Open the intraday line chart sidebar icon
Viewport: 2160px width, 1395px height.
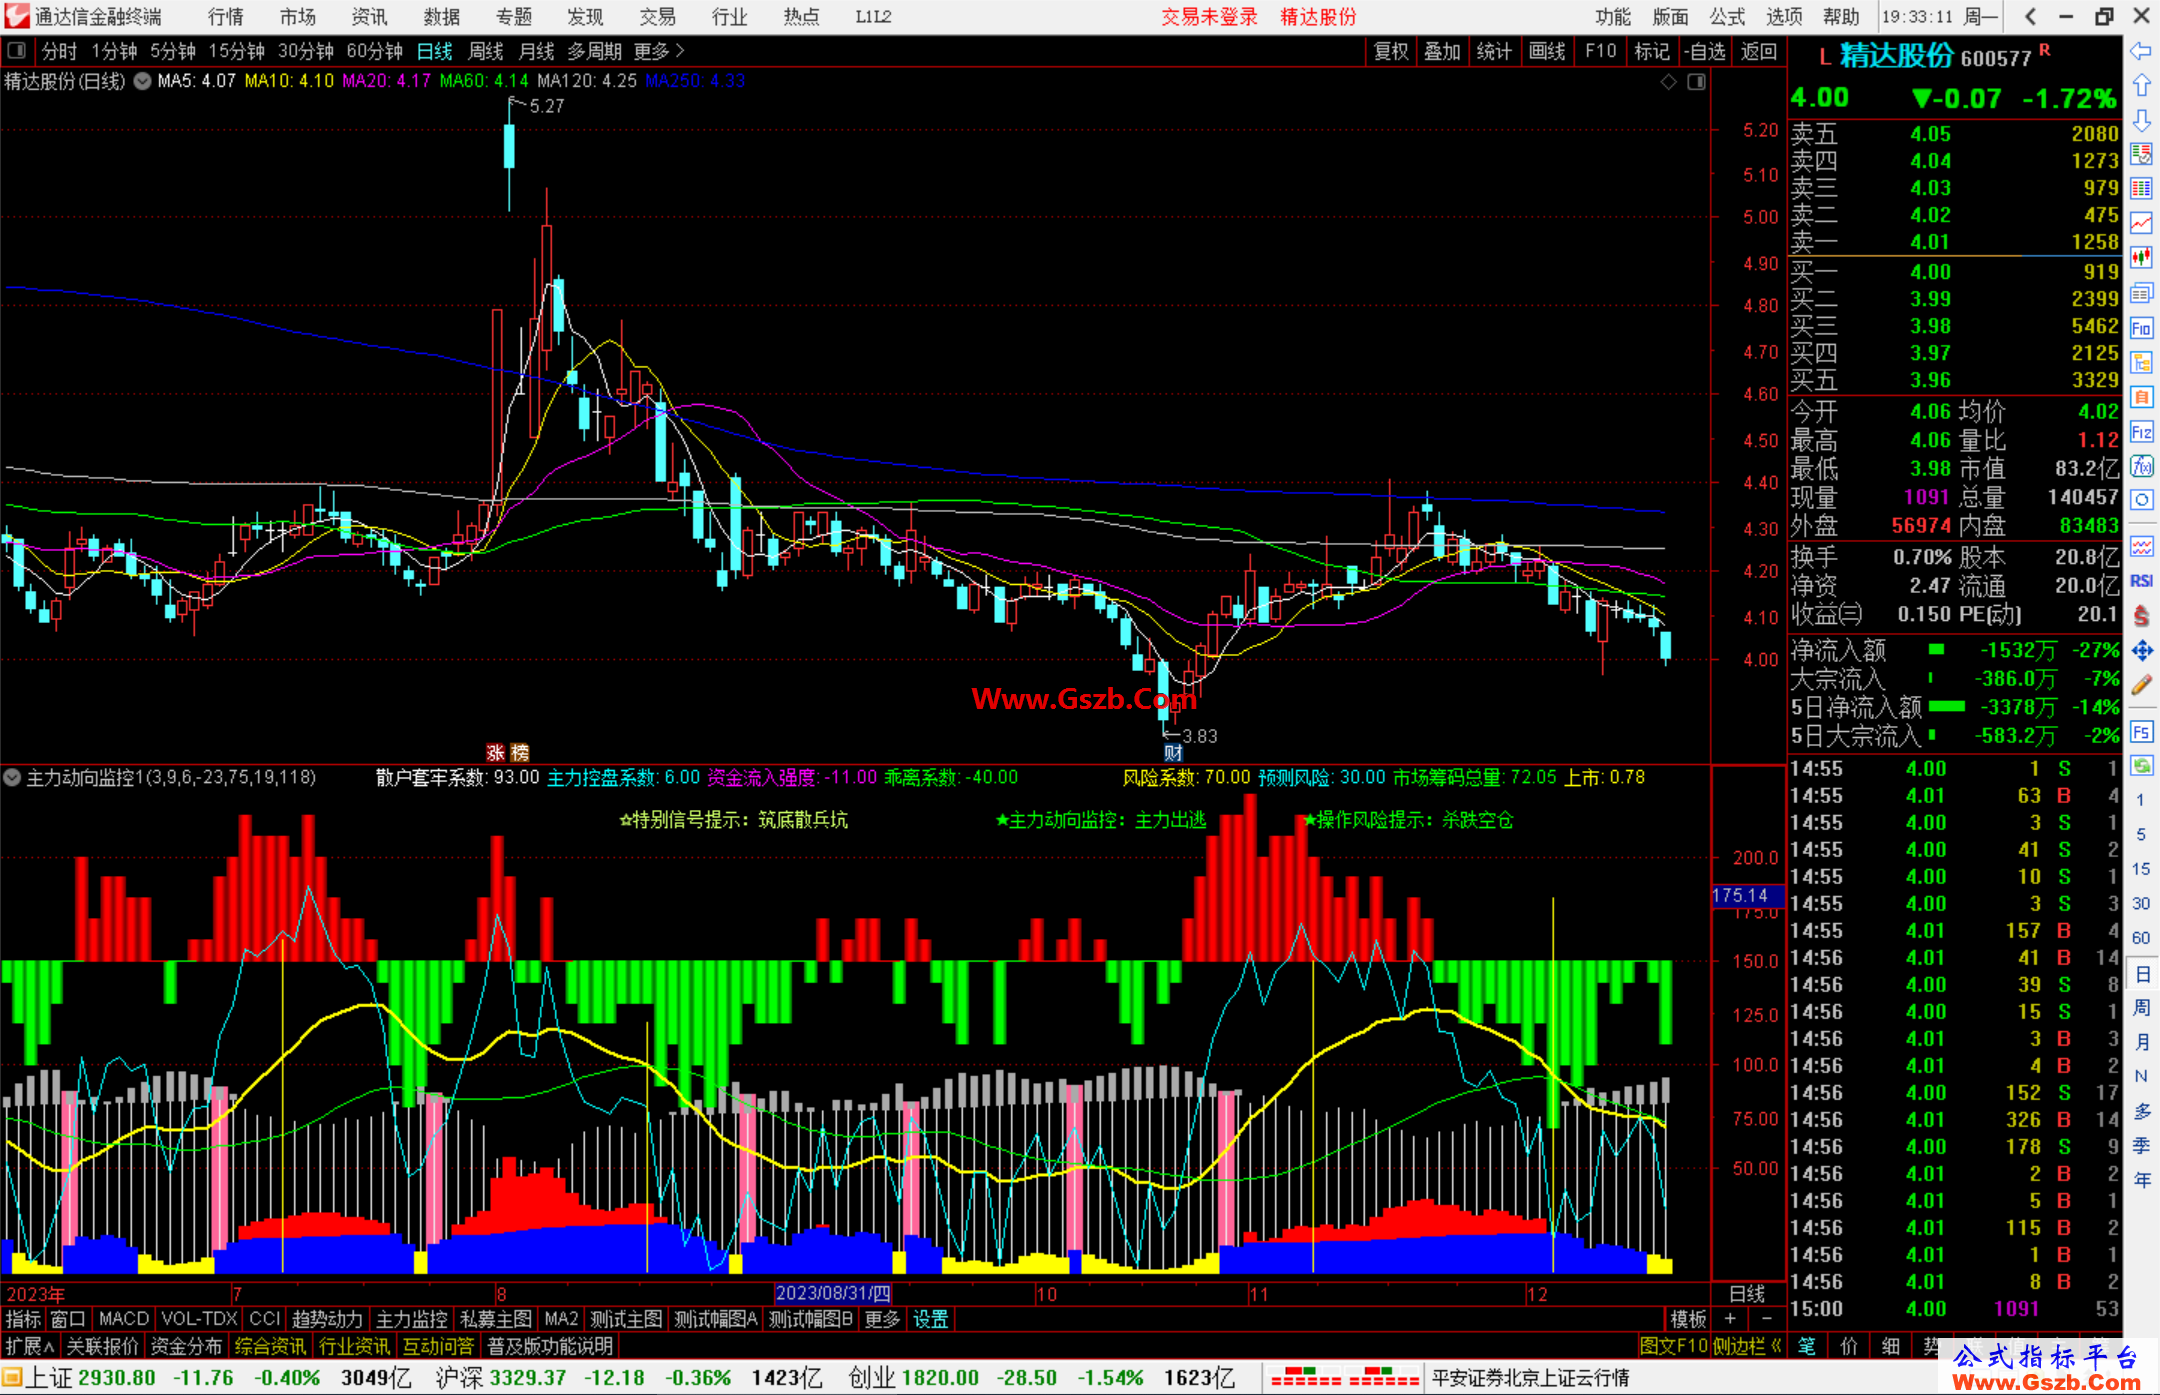tap(2141, 223)
